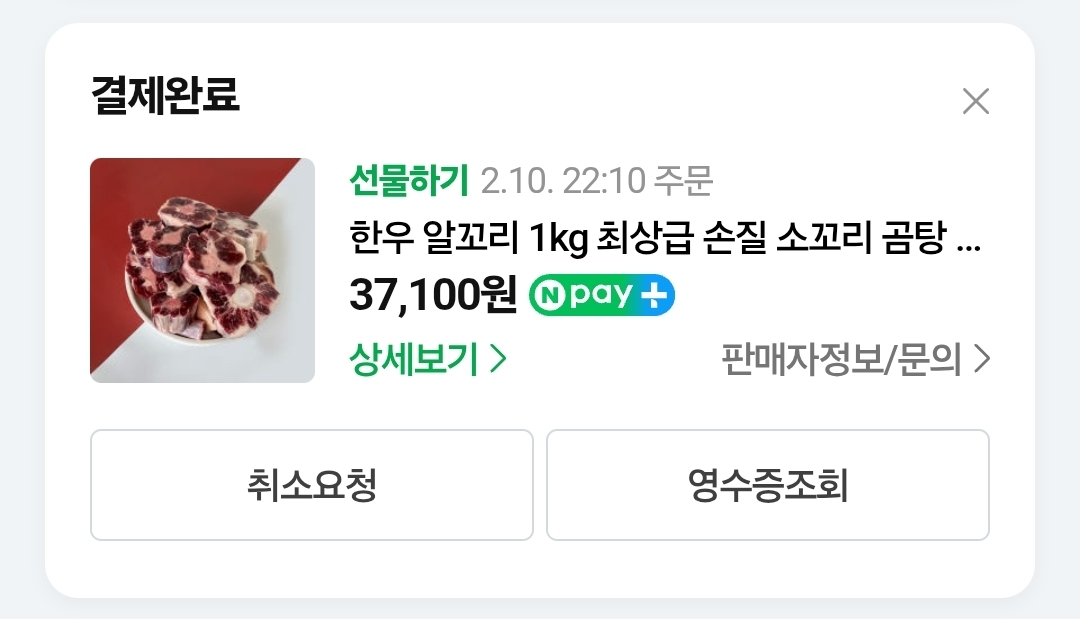The height and width of the screenshot is (619, 1080).
Task: Click the 소꼬리 곰탕 part of the title
Action: (x=861, y=238)
